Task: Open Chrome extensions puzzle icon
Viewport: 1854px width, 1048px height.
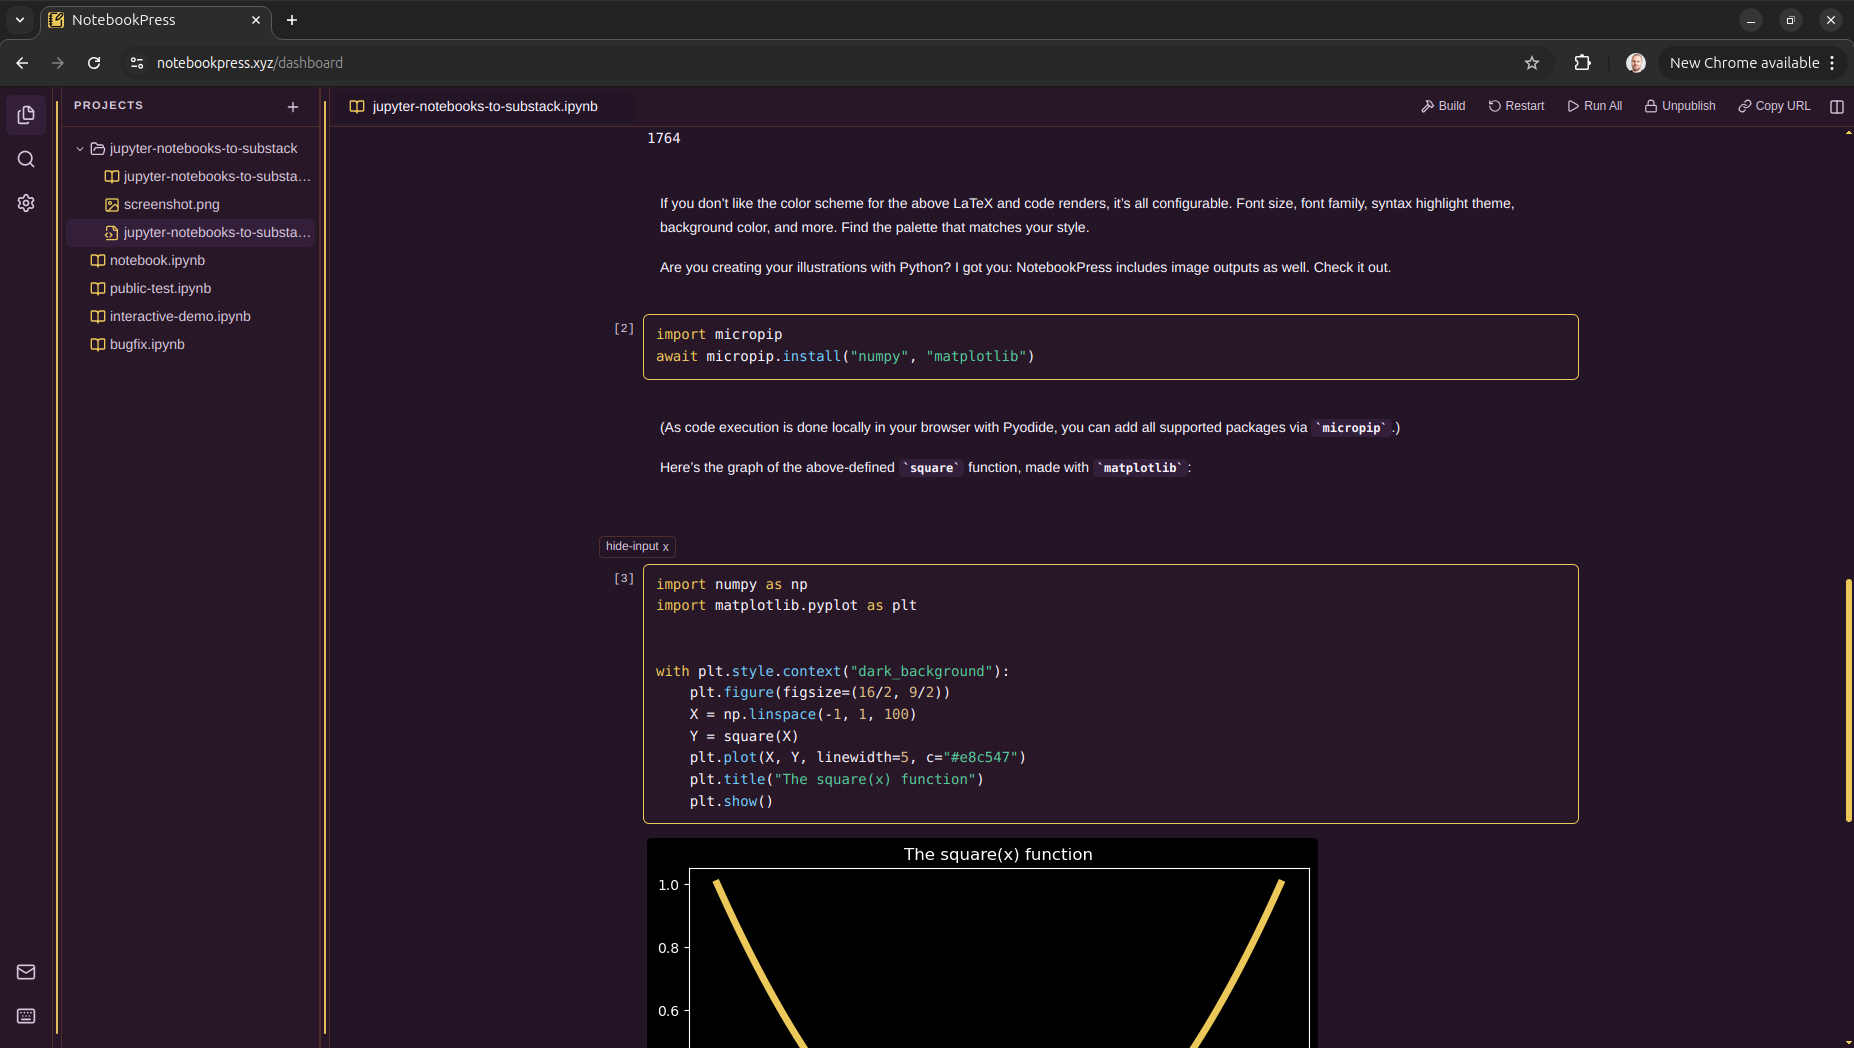Action: click(x=1582, y=63)
